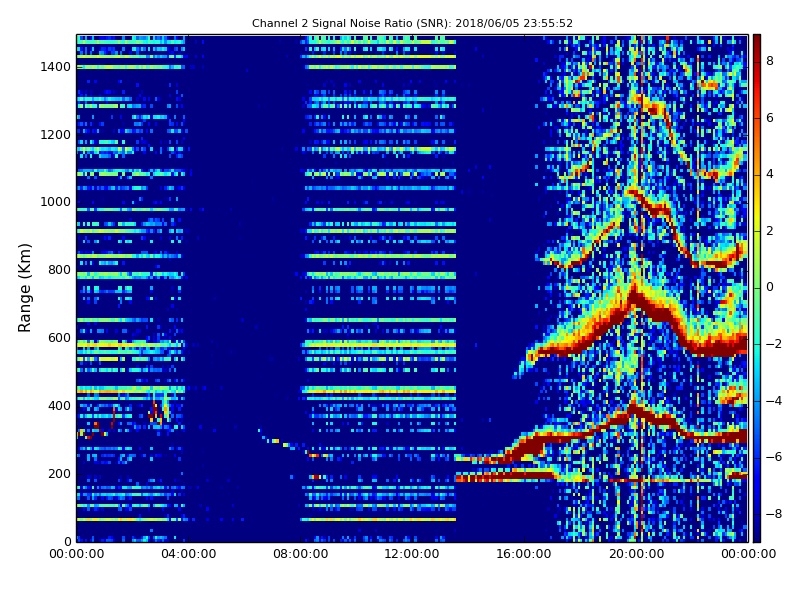This screenshot has height=600, width=800.
Task: Click the colorbar tick label −6
Action: click(x=774, y=457)
